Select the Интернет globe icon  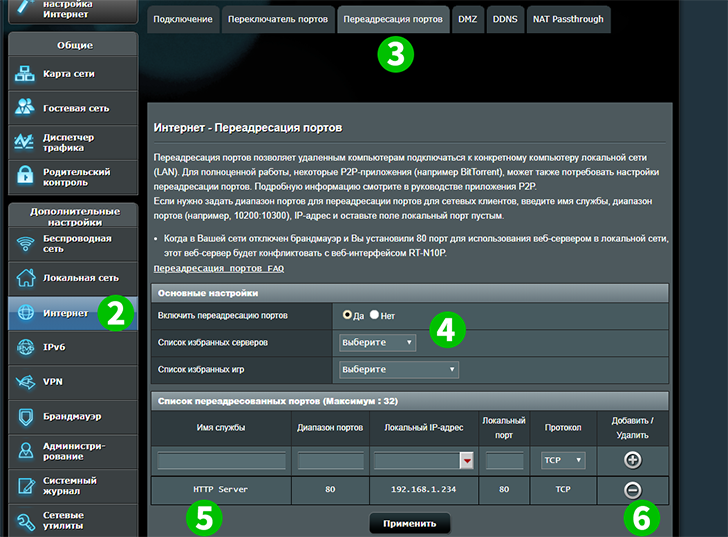coord(26,312)
